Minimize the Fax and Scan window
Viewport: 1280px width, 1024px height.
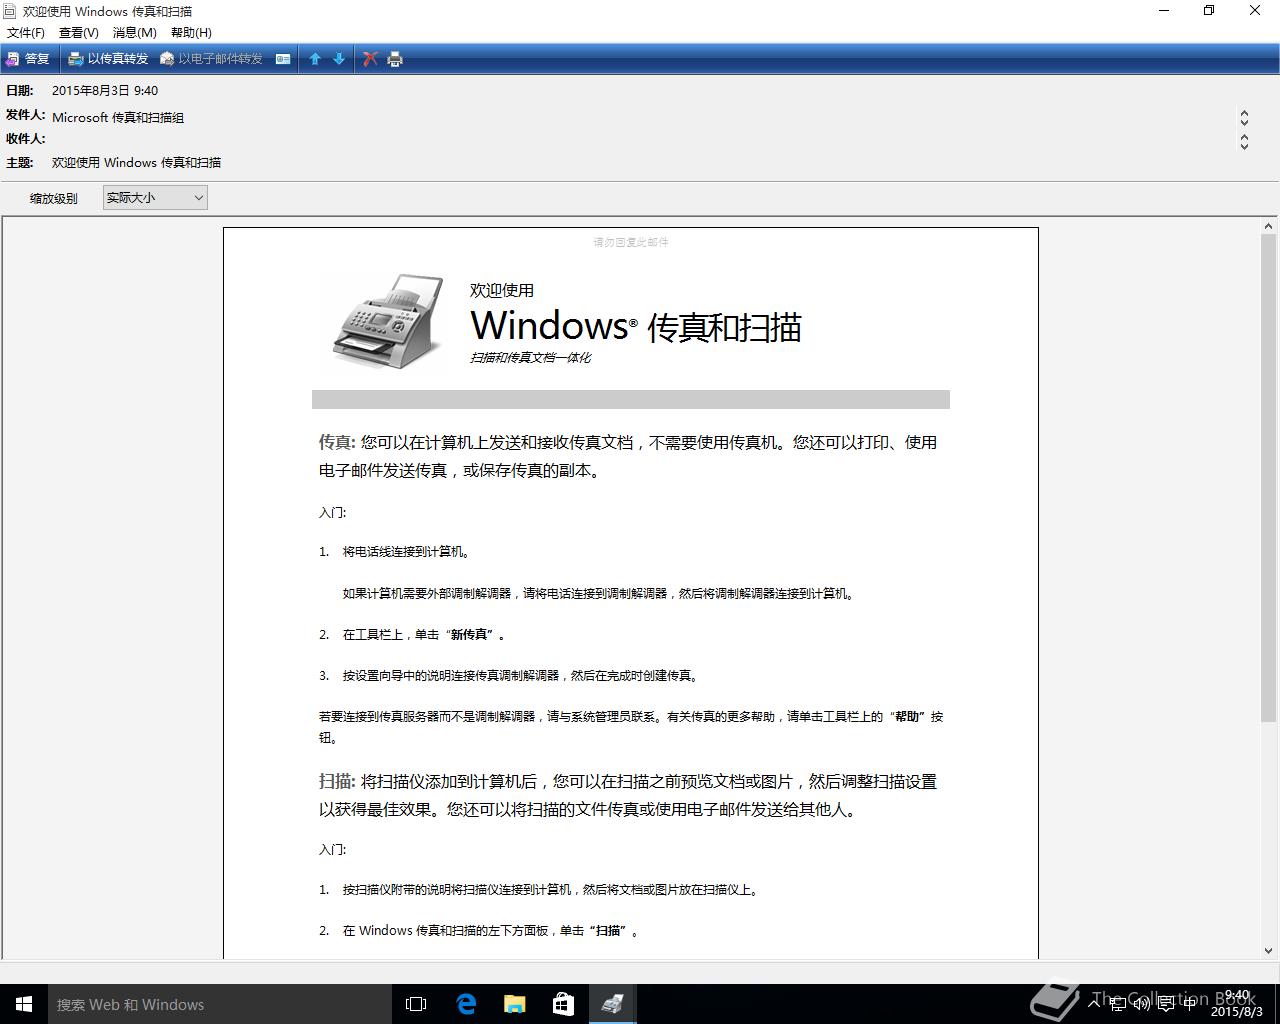coord(1164,10)
